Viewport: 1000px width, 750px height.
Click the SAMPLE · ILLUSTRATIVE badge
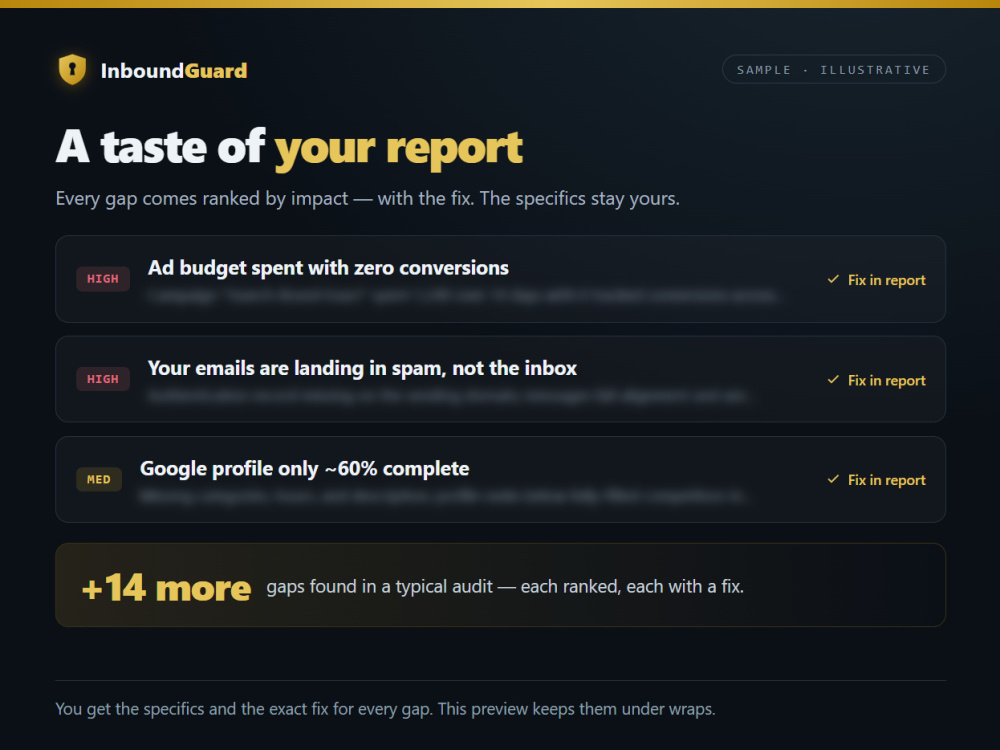pyautogui.click(x=834, y=70)
